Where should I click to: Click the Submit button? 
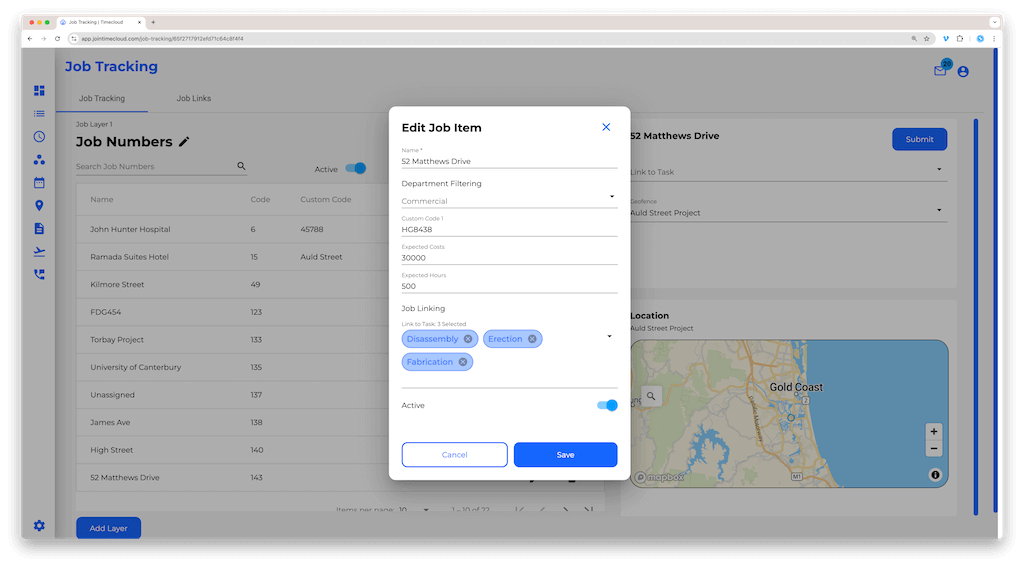coord(920,139)
